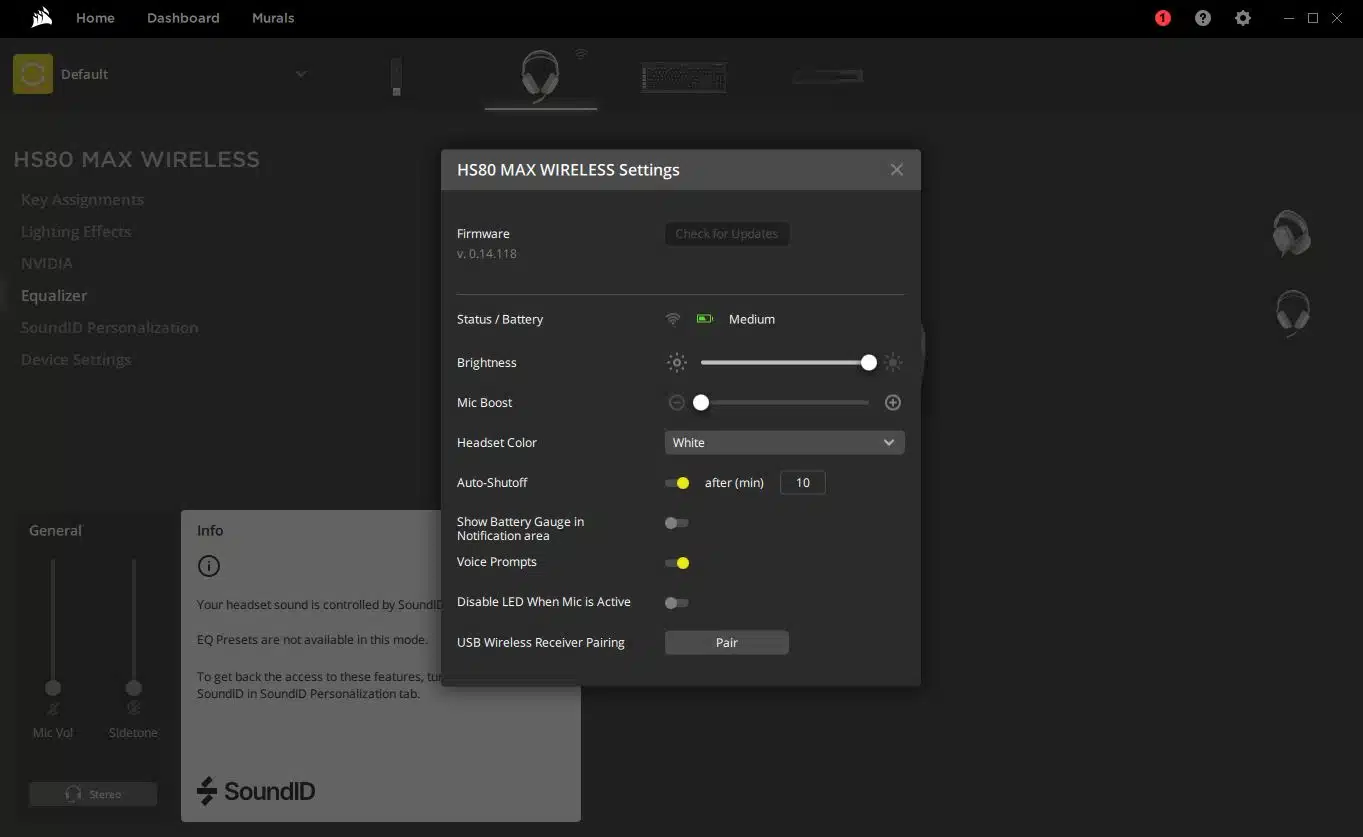Decrease mic boost with minus icon
The image size is (1363, 837).
click(677, 402)
